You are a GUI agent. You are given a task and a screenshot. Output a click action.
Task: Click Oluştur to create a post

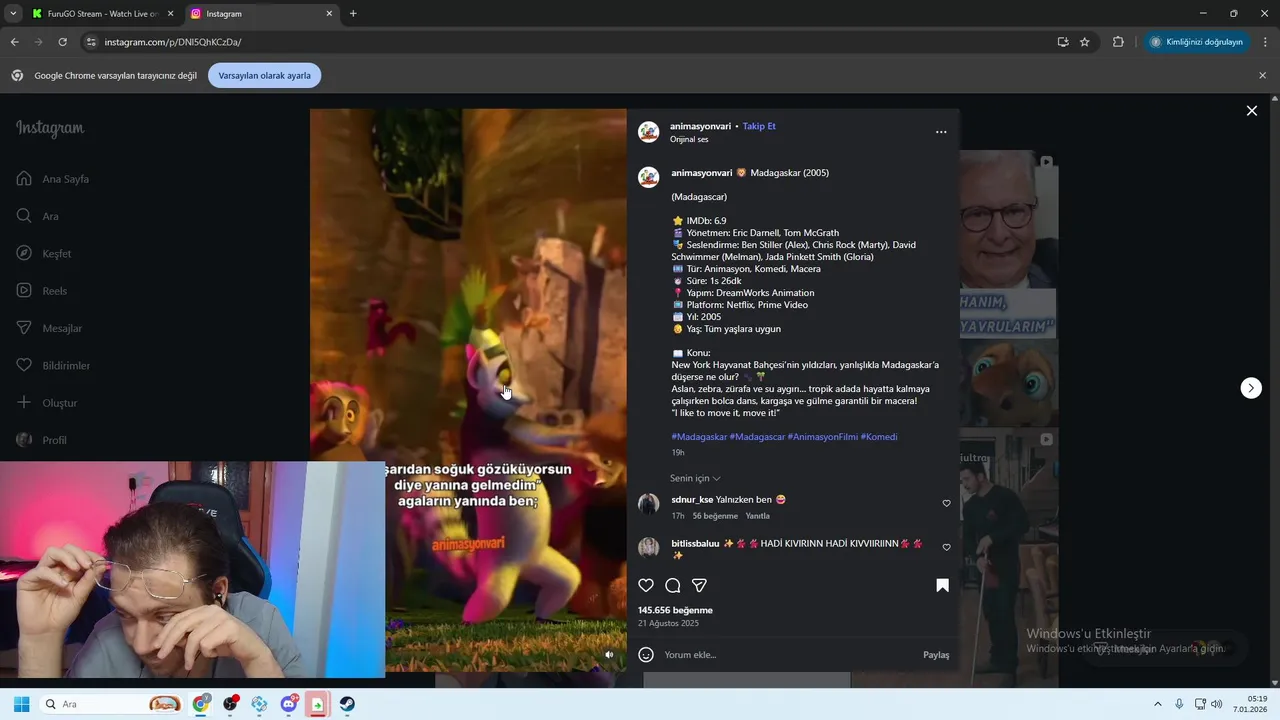click(47, 403)
